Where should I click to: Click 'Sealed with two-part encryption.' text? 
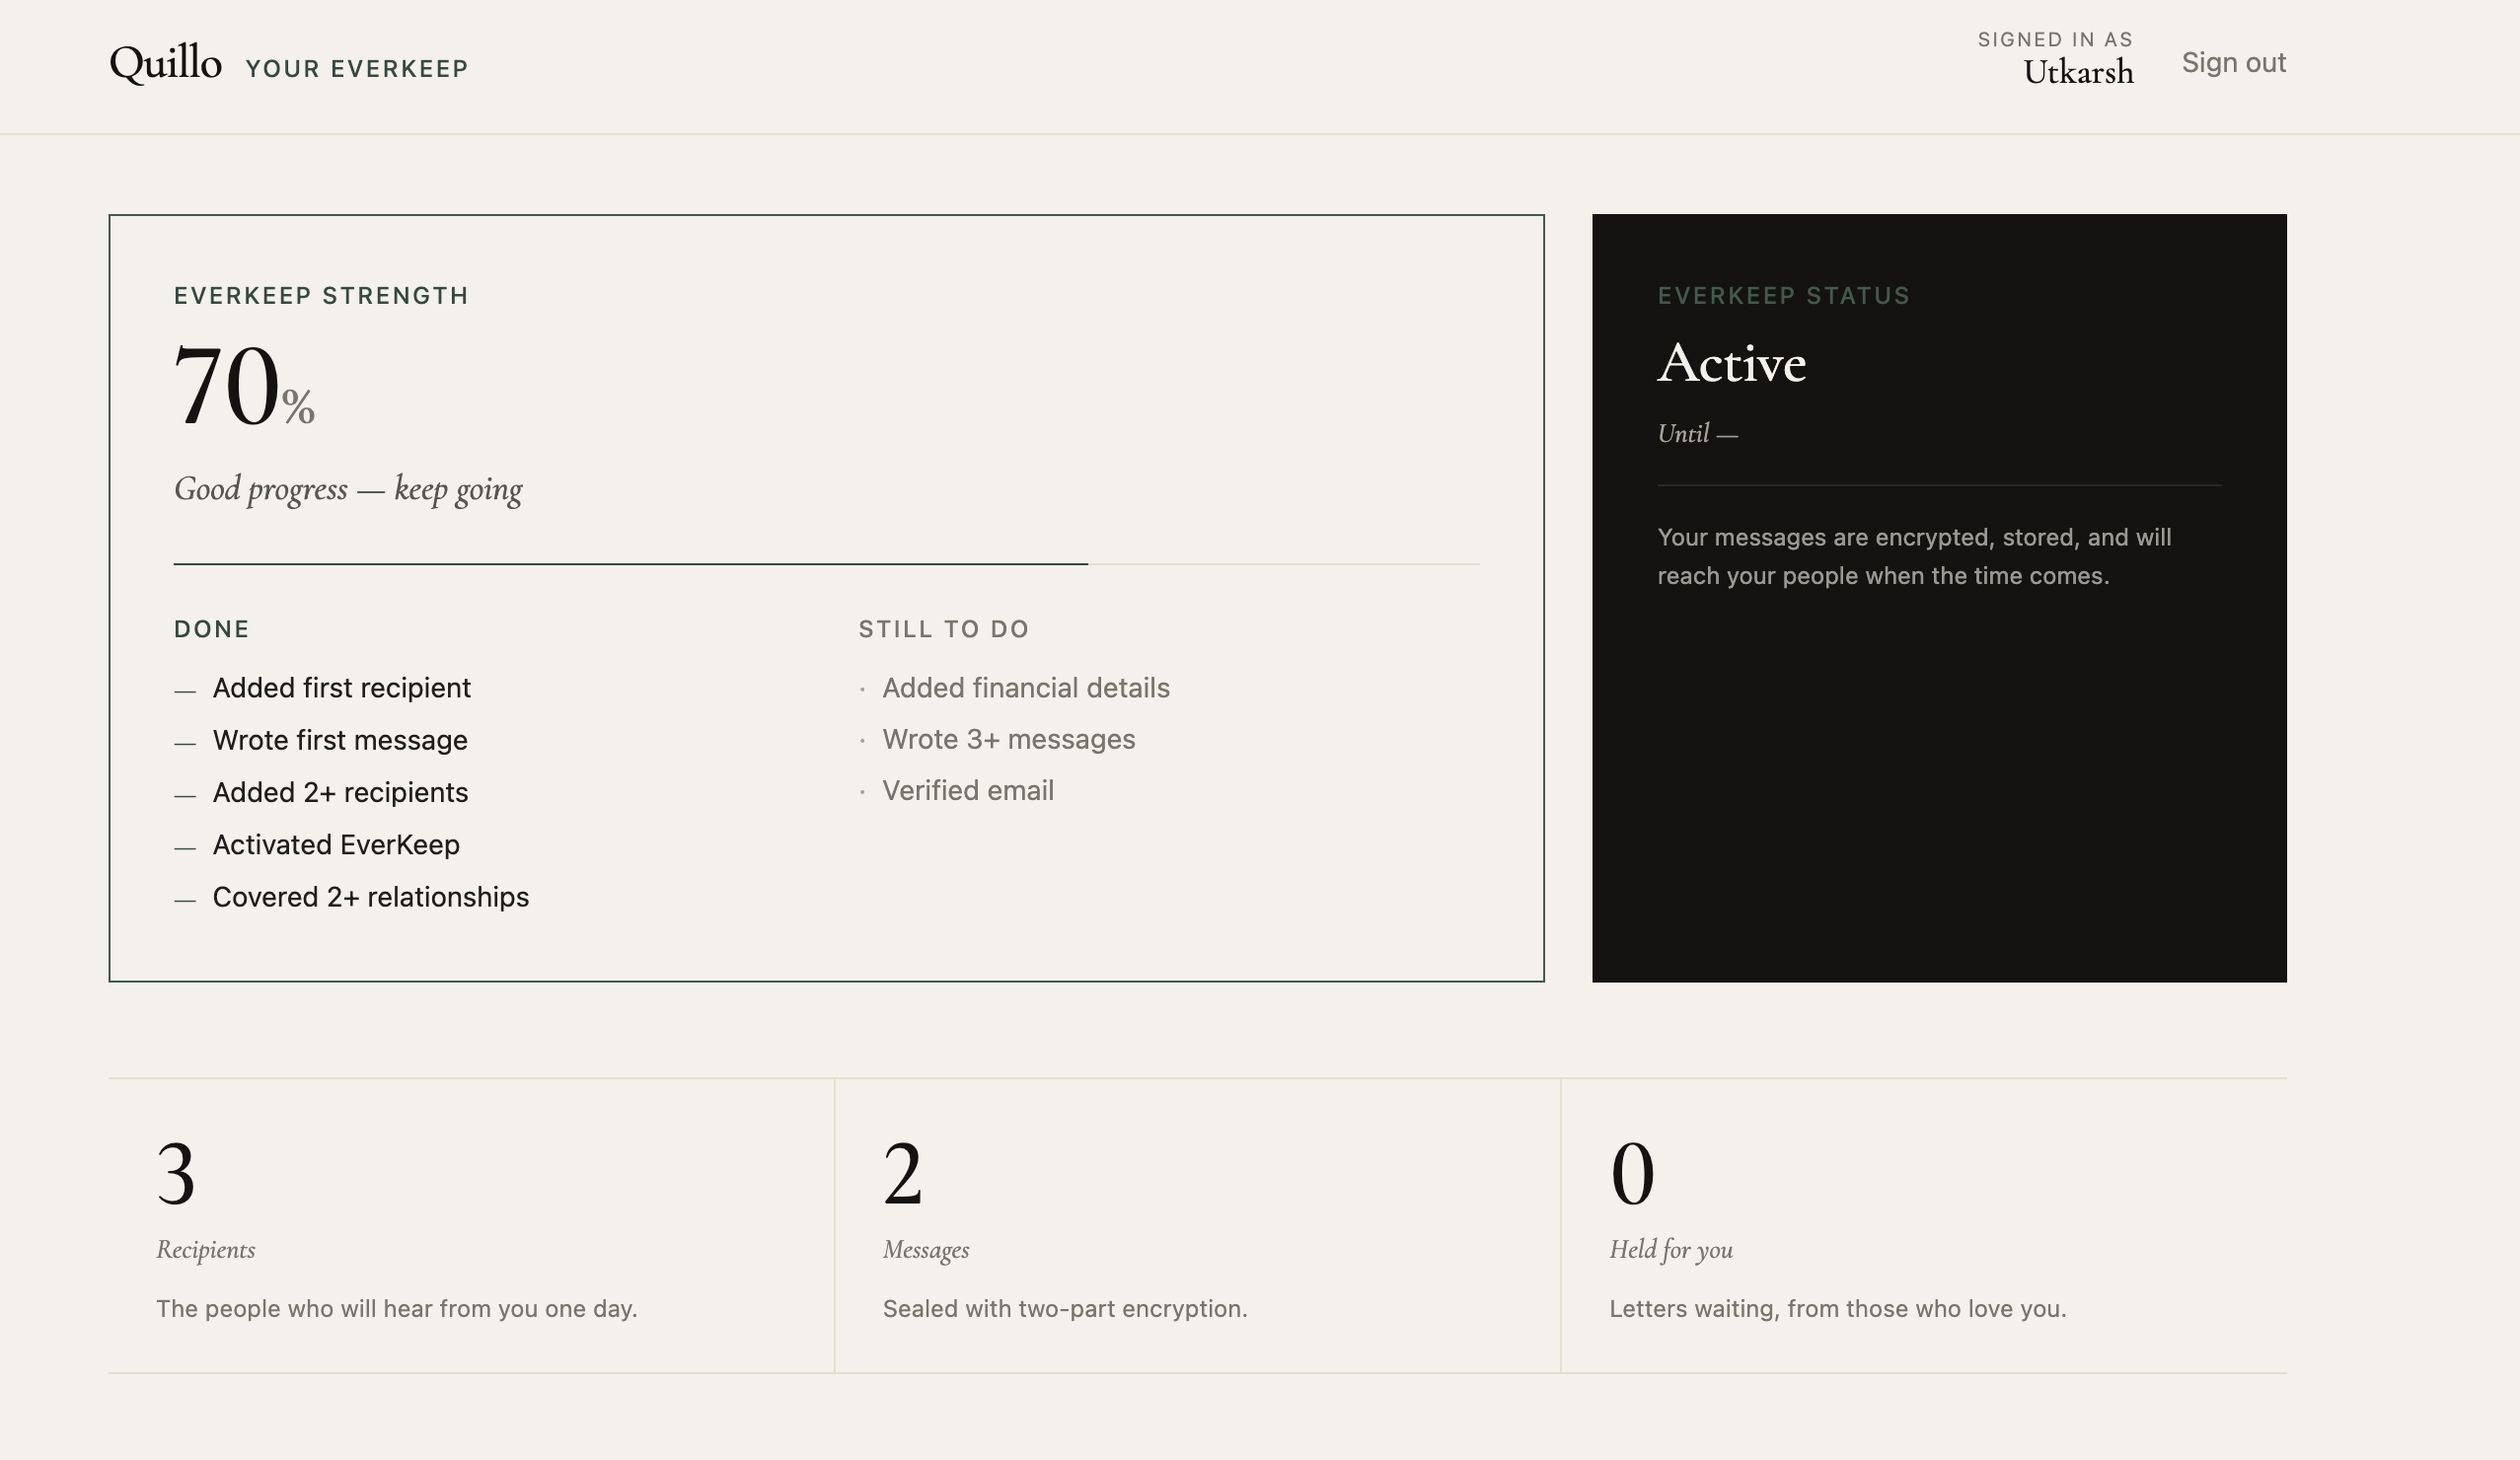click(x=1065, y=1309)
